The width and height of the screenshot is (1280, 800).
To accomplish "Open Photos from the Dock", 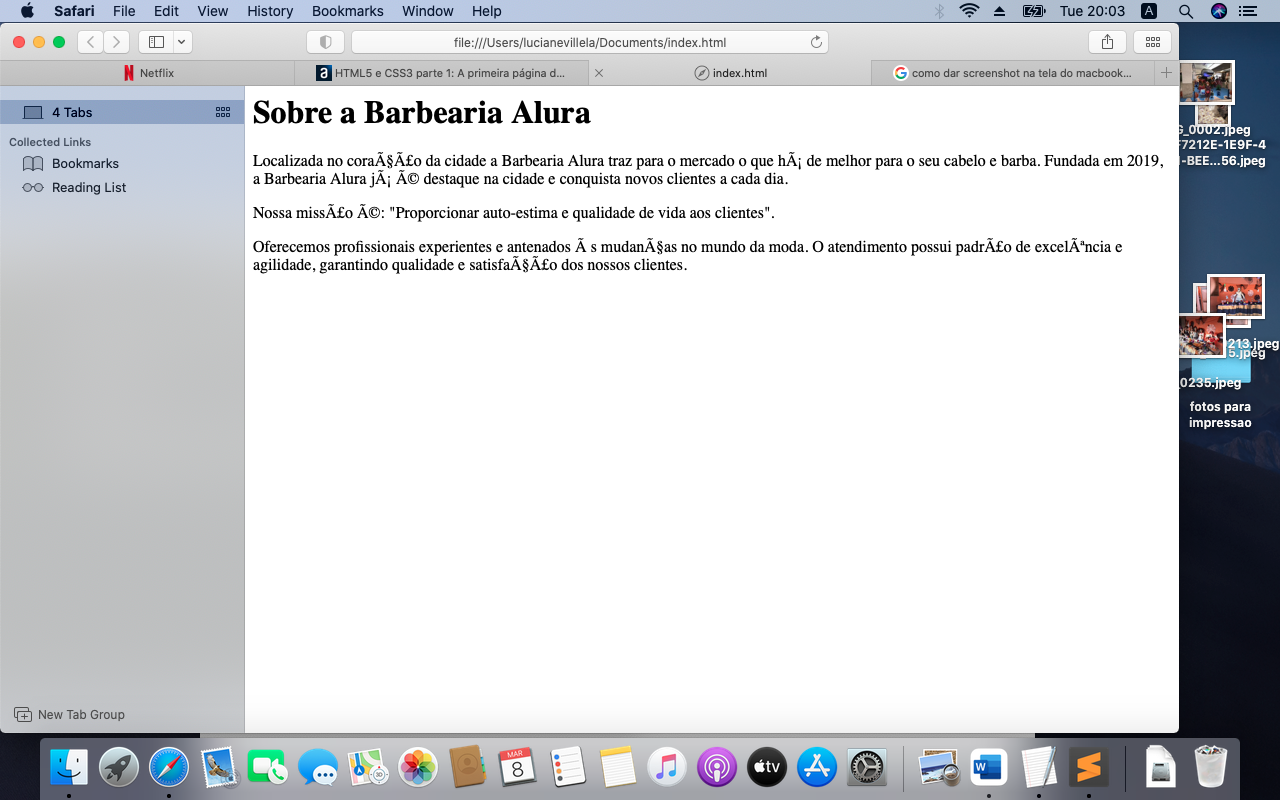I will click(418, 768).
